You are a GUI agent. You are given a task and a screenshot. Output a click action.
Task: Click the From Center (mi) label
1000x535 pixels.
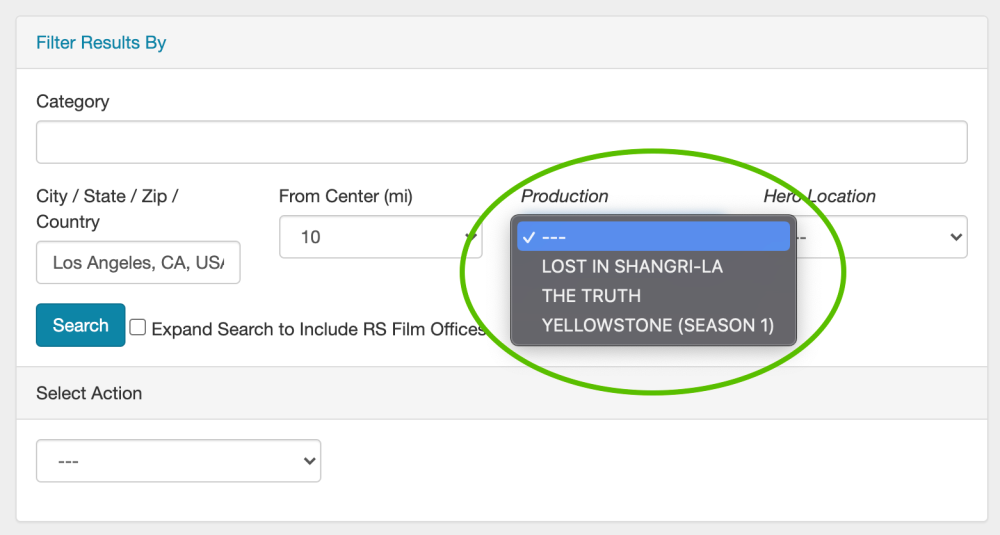[345, 197]
